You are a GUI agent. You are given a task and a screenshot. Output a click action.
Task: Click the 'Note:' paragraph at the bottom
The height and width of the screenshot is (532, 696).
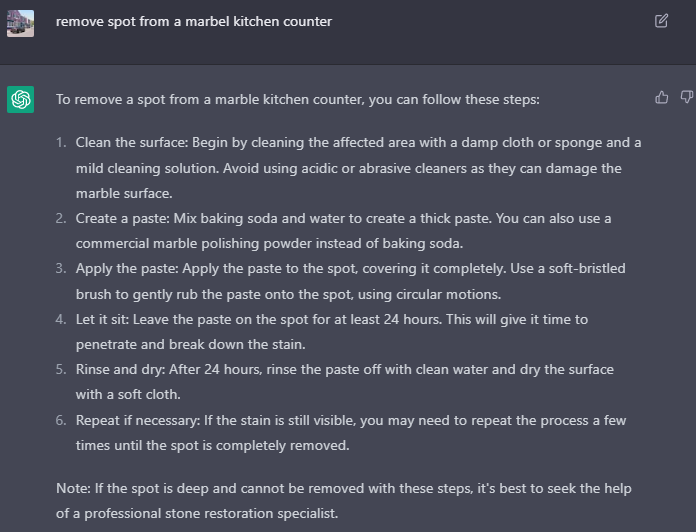coord(344,500)
